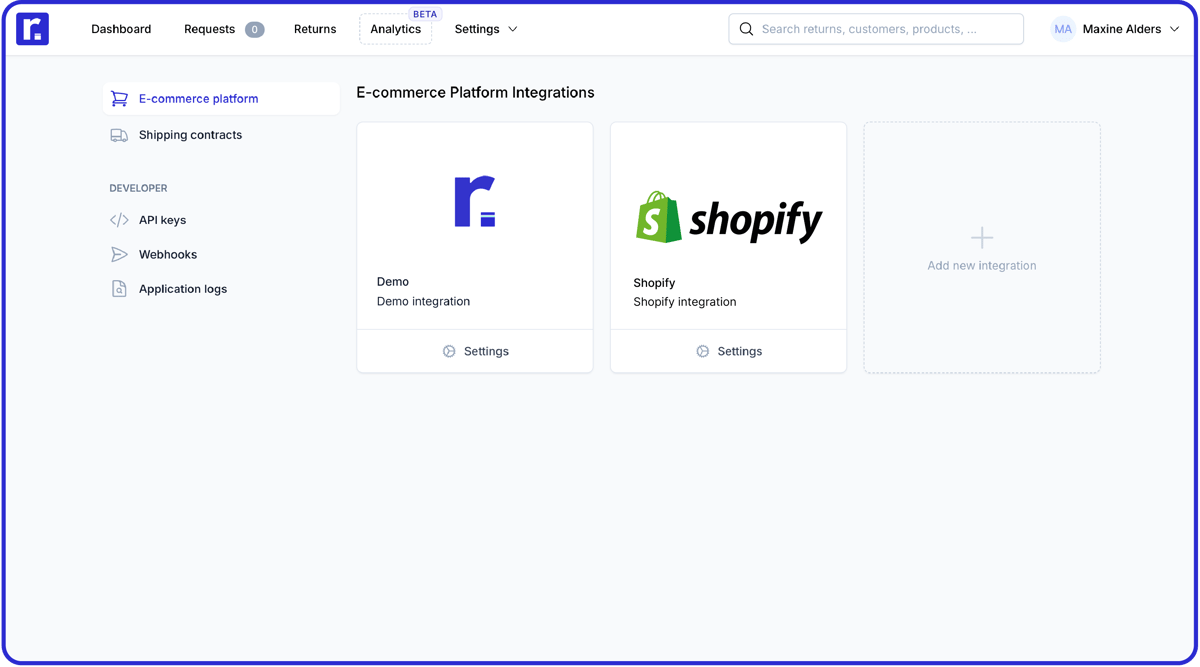Open the Maxine Alders account menu
Viewport: 1200px width, 667px height.
click(1116, 29)
